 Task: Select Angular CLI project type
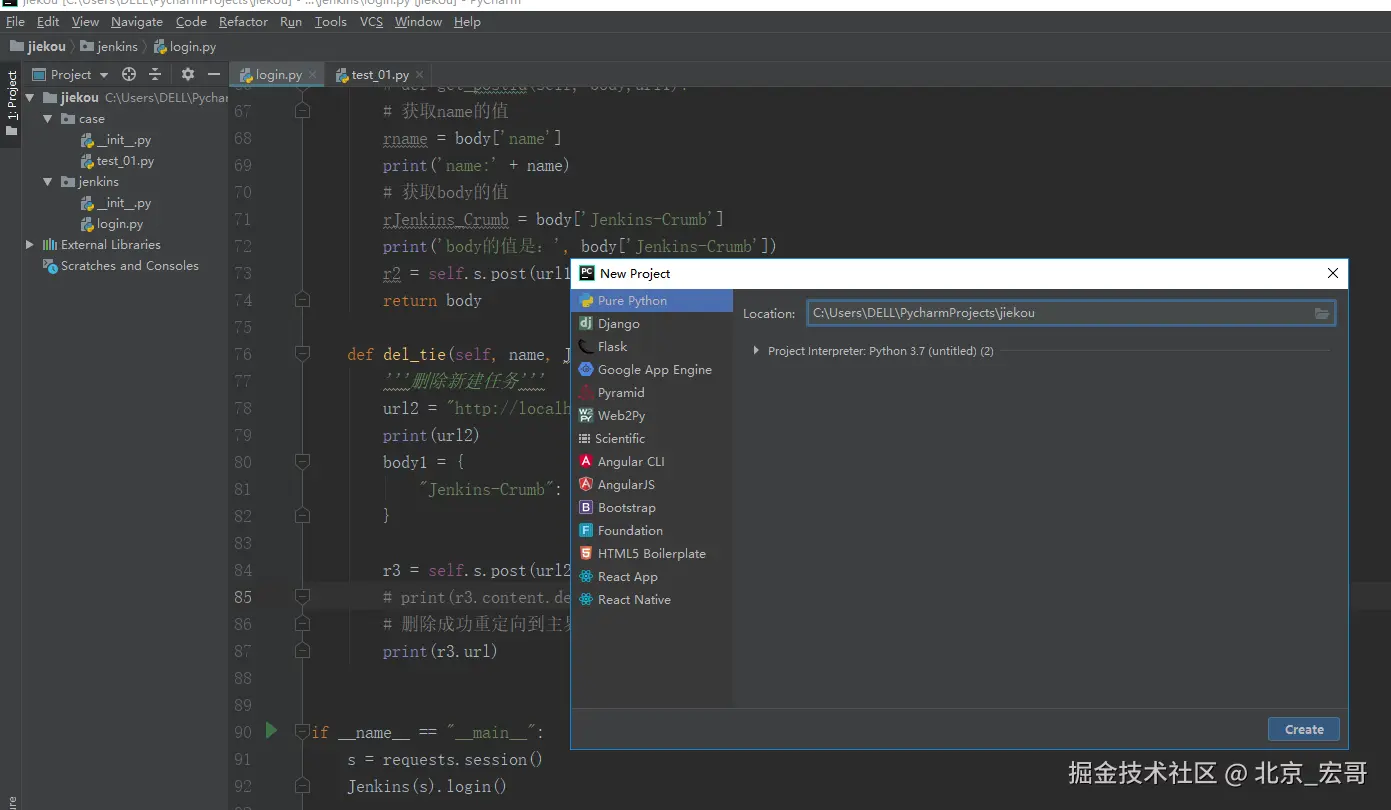coord(652,461)
